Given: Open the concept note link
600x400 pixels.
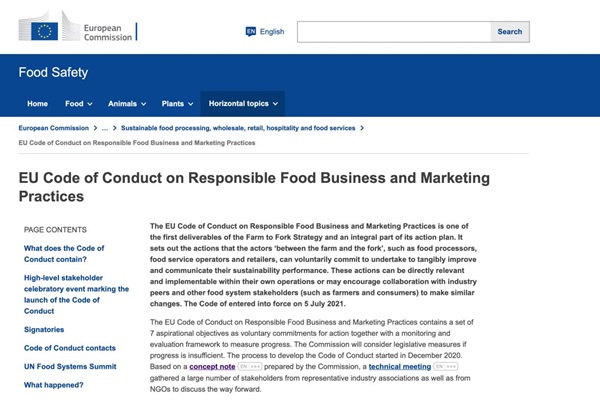Looking at the screenshot, I should pyautogui.click(x=212, y=367).
